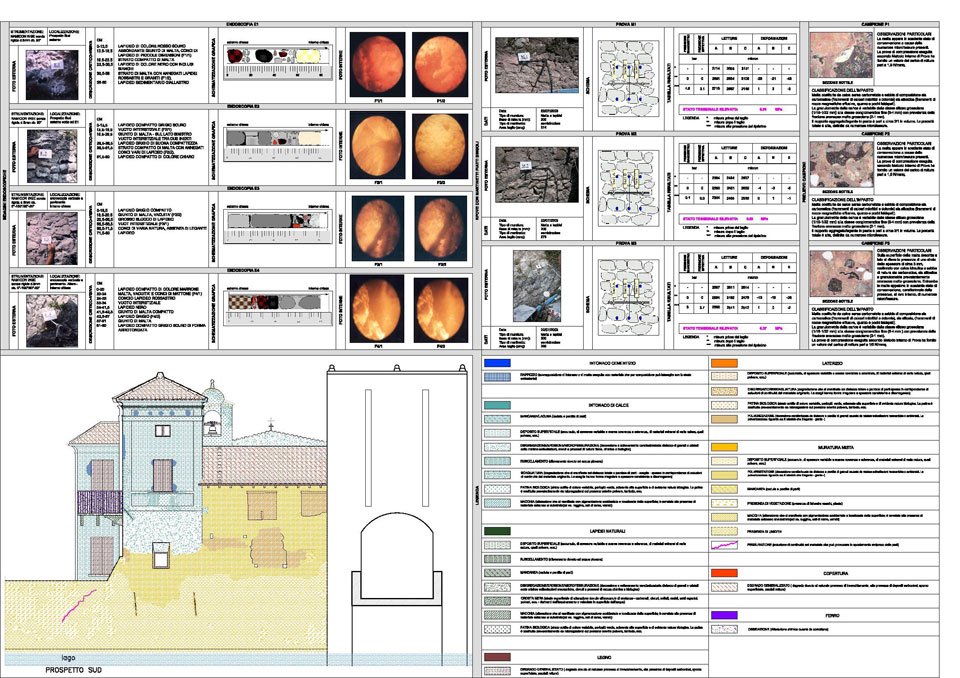Image resolution: width=960 pixels, height=678 pixels.
Task: Click the 'PROVA M1' section header
Action: [626, 24]
